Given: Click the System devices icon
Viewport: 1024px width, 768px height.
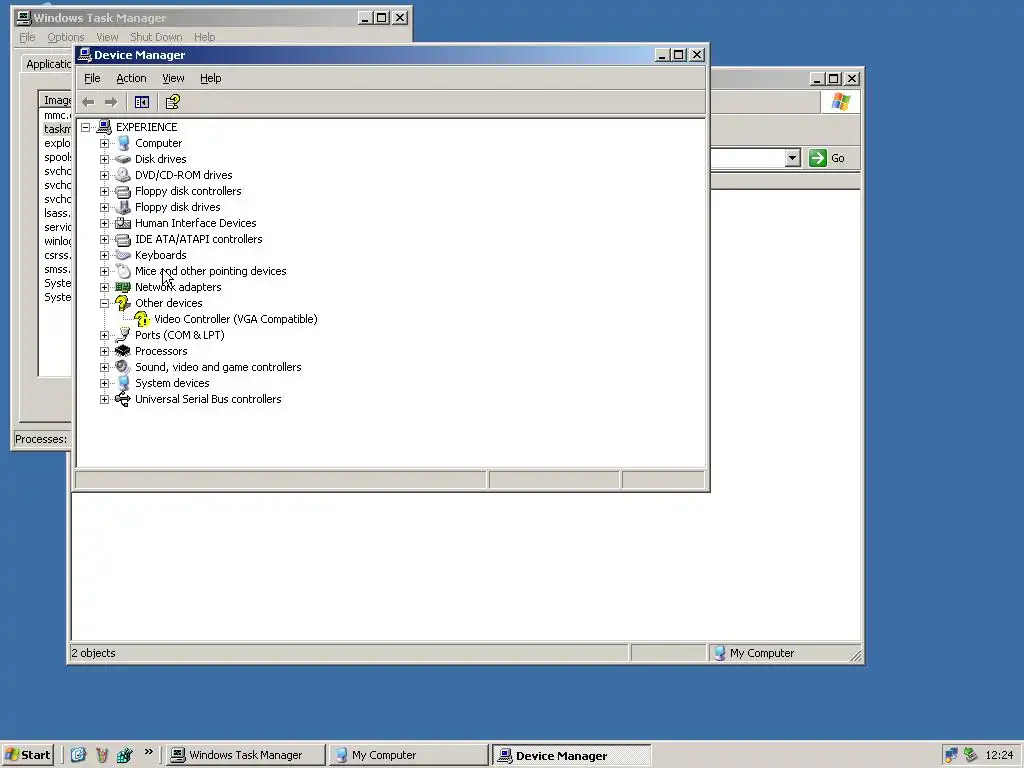Looking at the screenshot, I should [x=123, y=383].
